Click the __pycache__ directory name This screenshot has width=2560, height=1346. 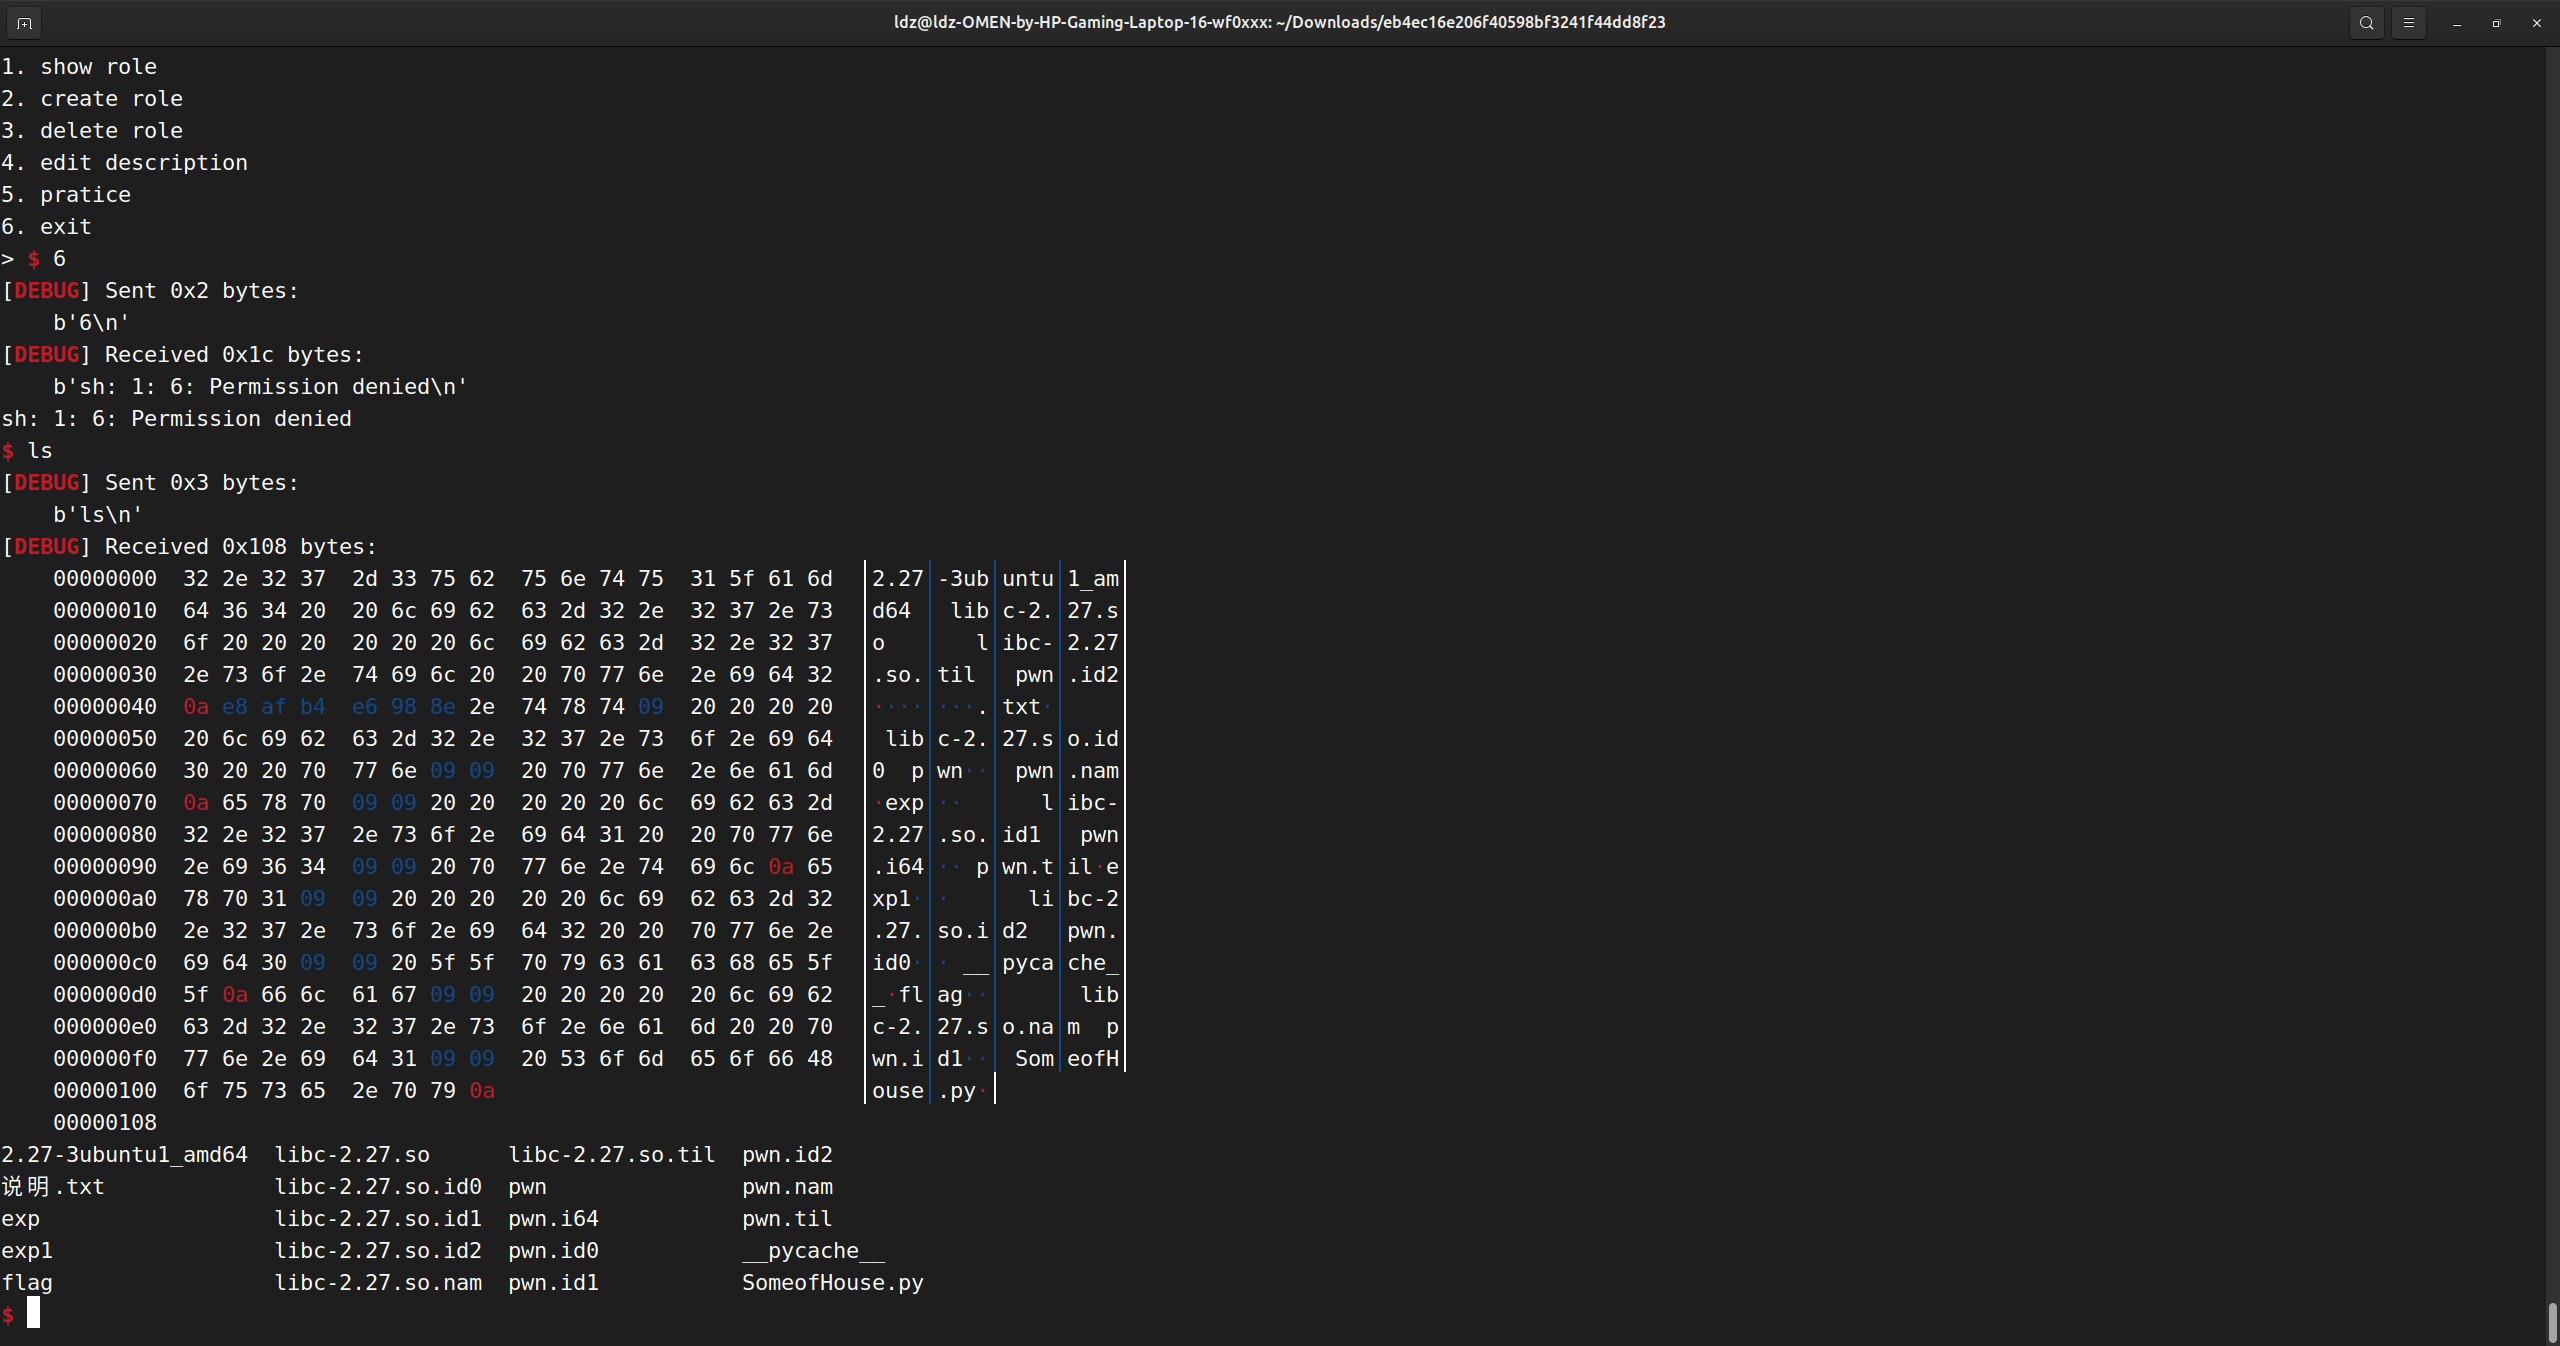tap(813, 1250)
